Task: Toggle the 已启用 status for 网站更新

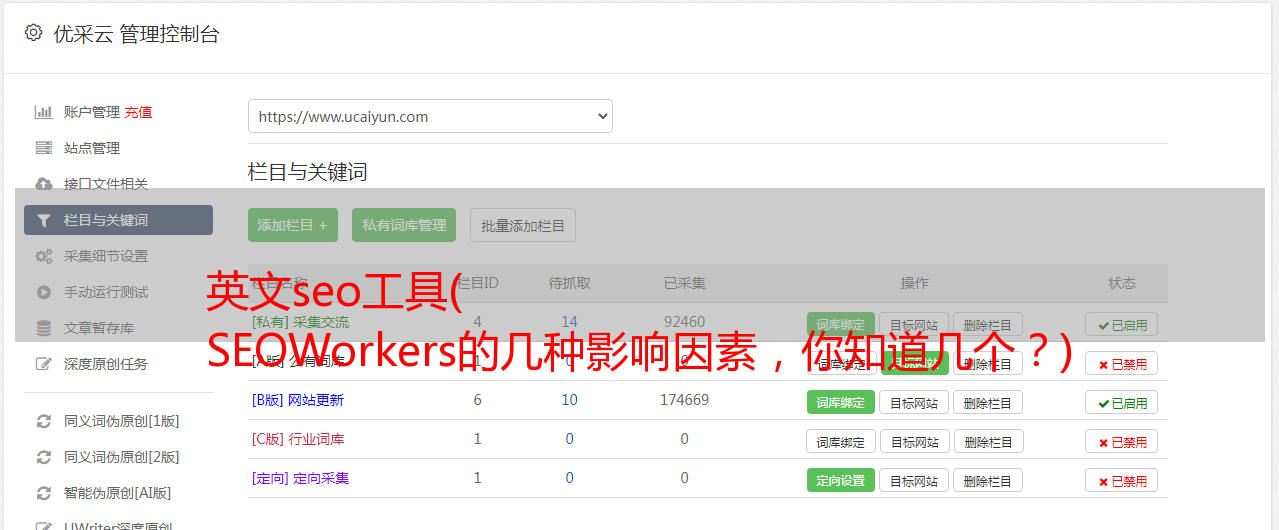Action: point(1122,402)
